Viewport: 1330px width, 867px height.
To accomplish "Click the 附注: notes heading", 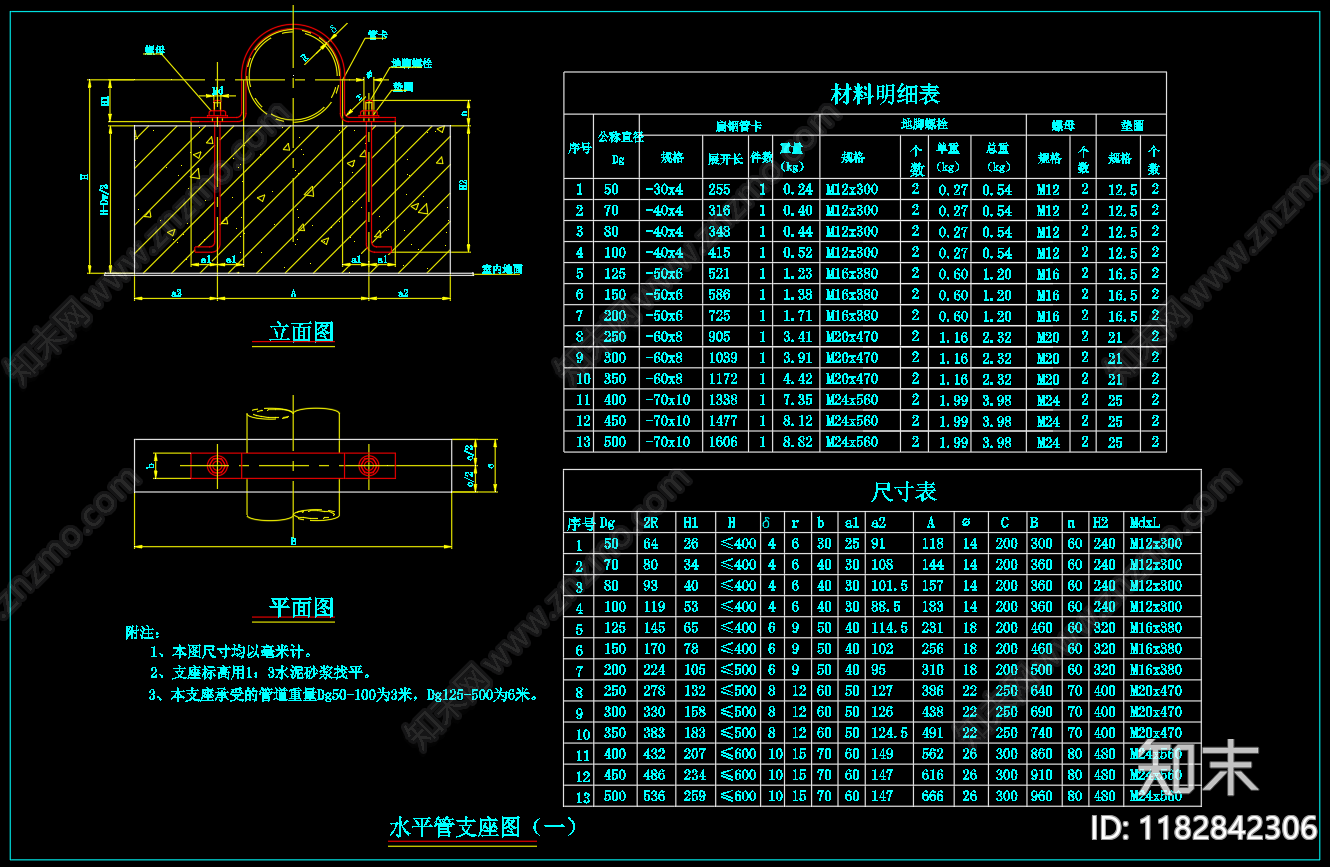I will coord(142,633).
